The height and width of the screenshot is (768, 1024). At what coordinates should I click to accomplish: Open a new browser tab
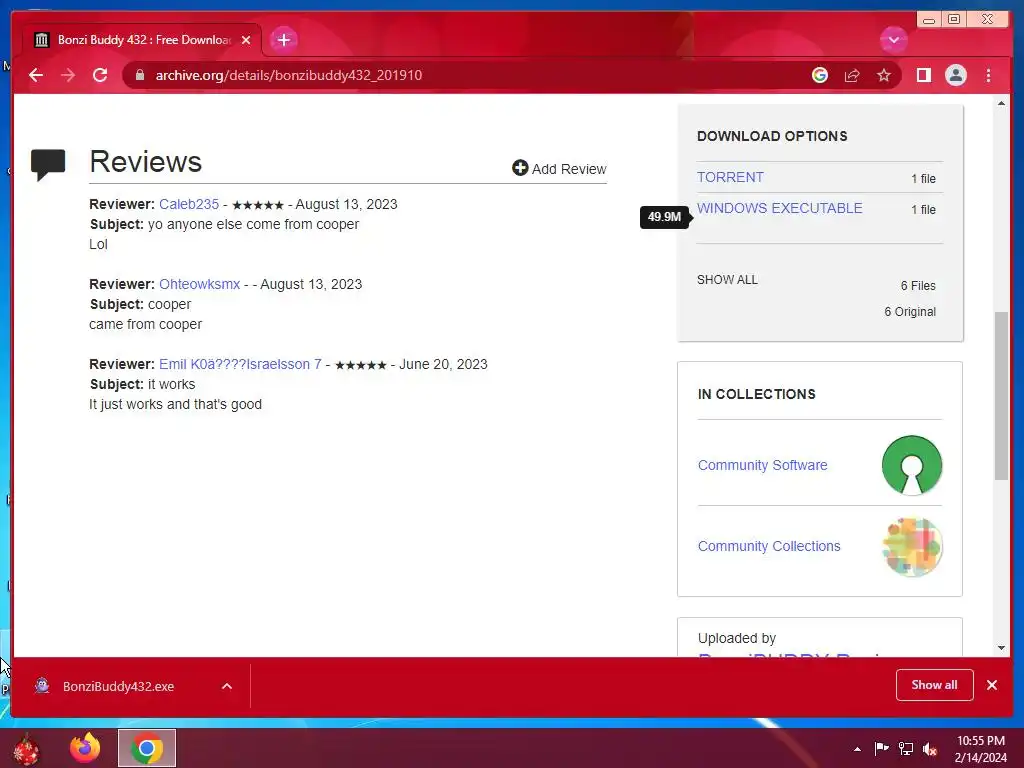[x=283, y=40]
